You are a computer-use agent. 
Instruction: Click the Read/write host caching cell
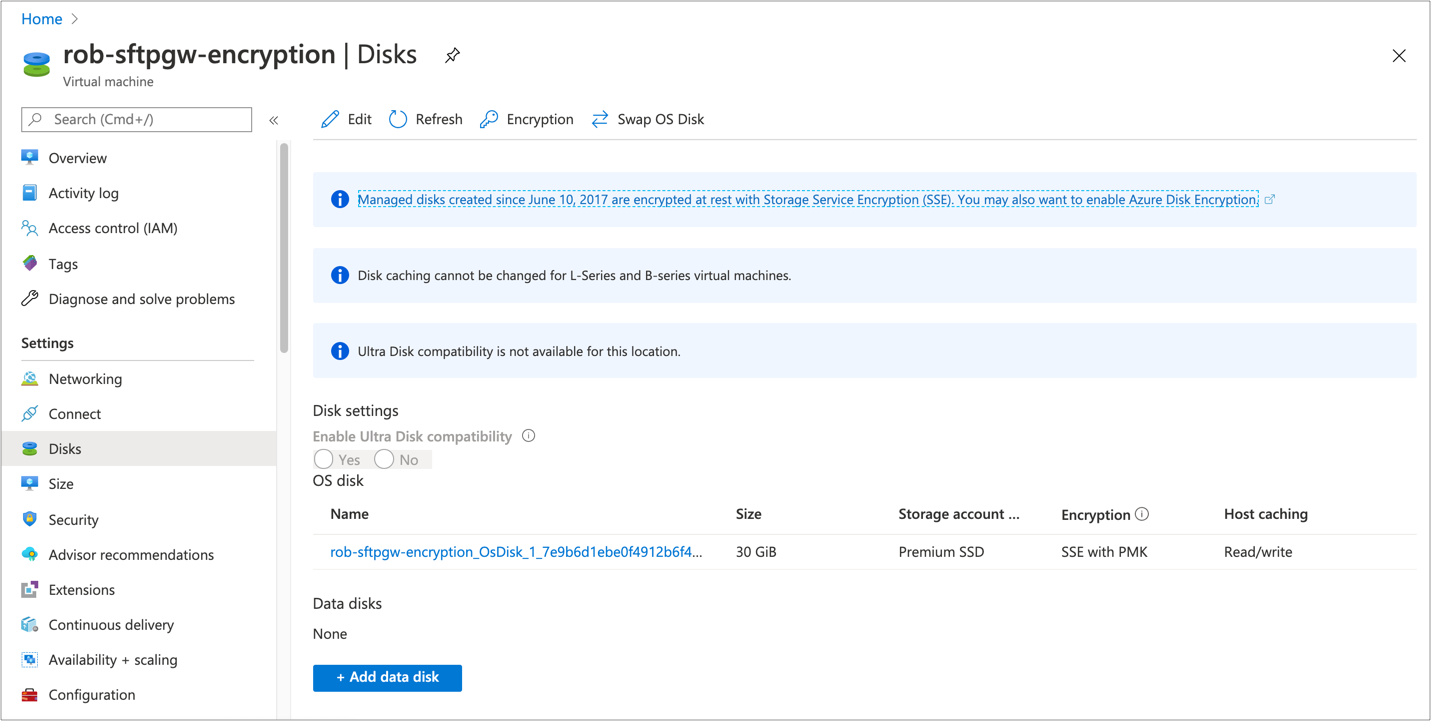[x=1258, y=552]
